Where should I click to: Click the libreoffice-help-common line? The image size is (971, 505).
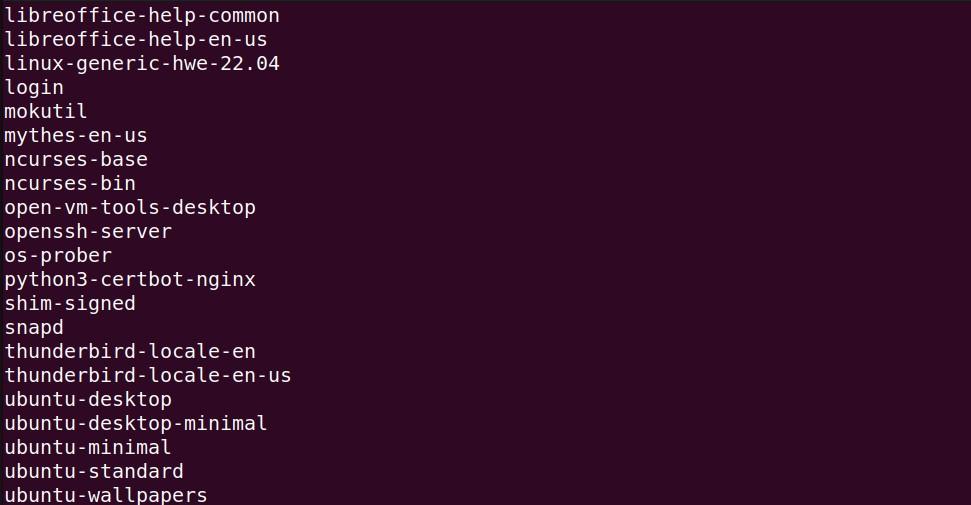(x=142, y=16)
